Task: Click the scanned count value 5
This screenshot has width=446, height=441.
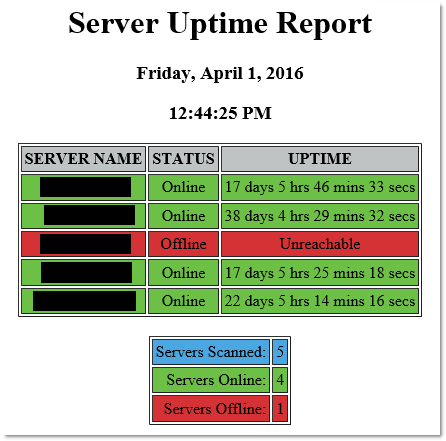Action: 280,352
